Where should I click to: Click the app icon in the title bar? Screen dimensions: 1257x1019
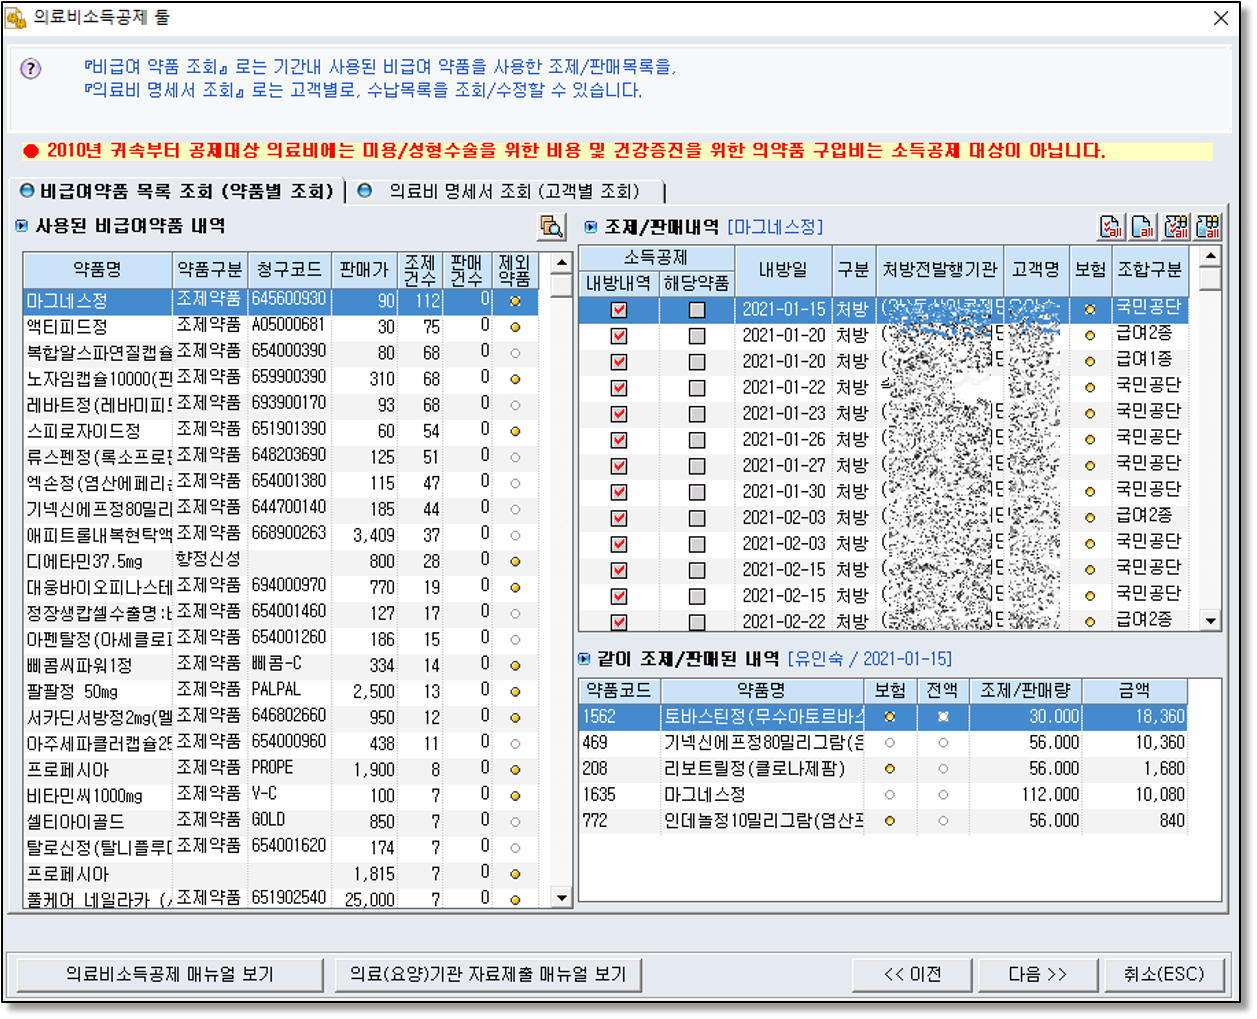[16, 18]
